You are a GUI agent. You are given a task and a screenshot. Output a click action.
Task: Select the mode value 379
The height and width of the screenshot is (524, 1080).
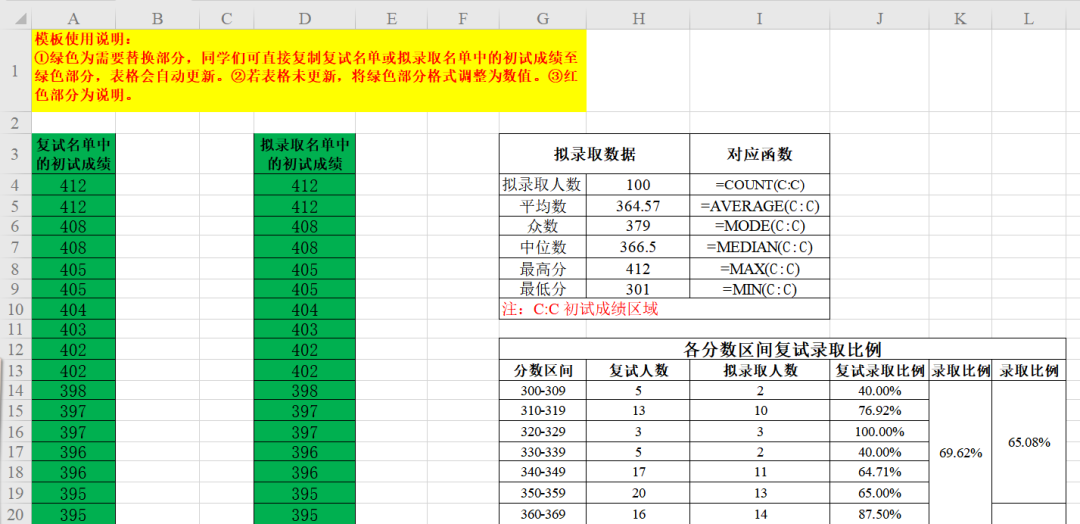coord(638,227)
